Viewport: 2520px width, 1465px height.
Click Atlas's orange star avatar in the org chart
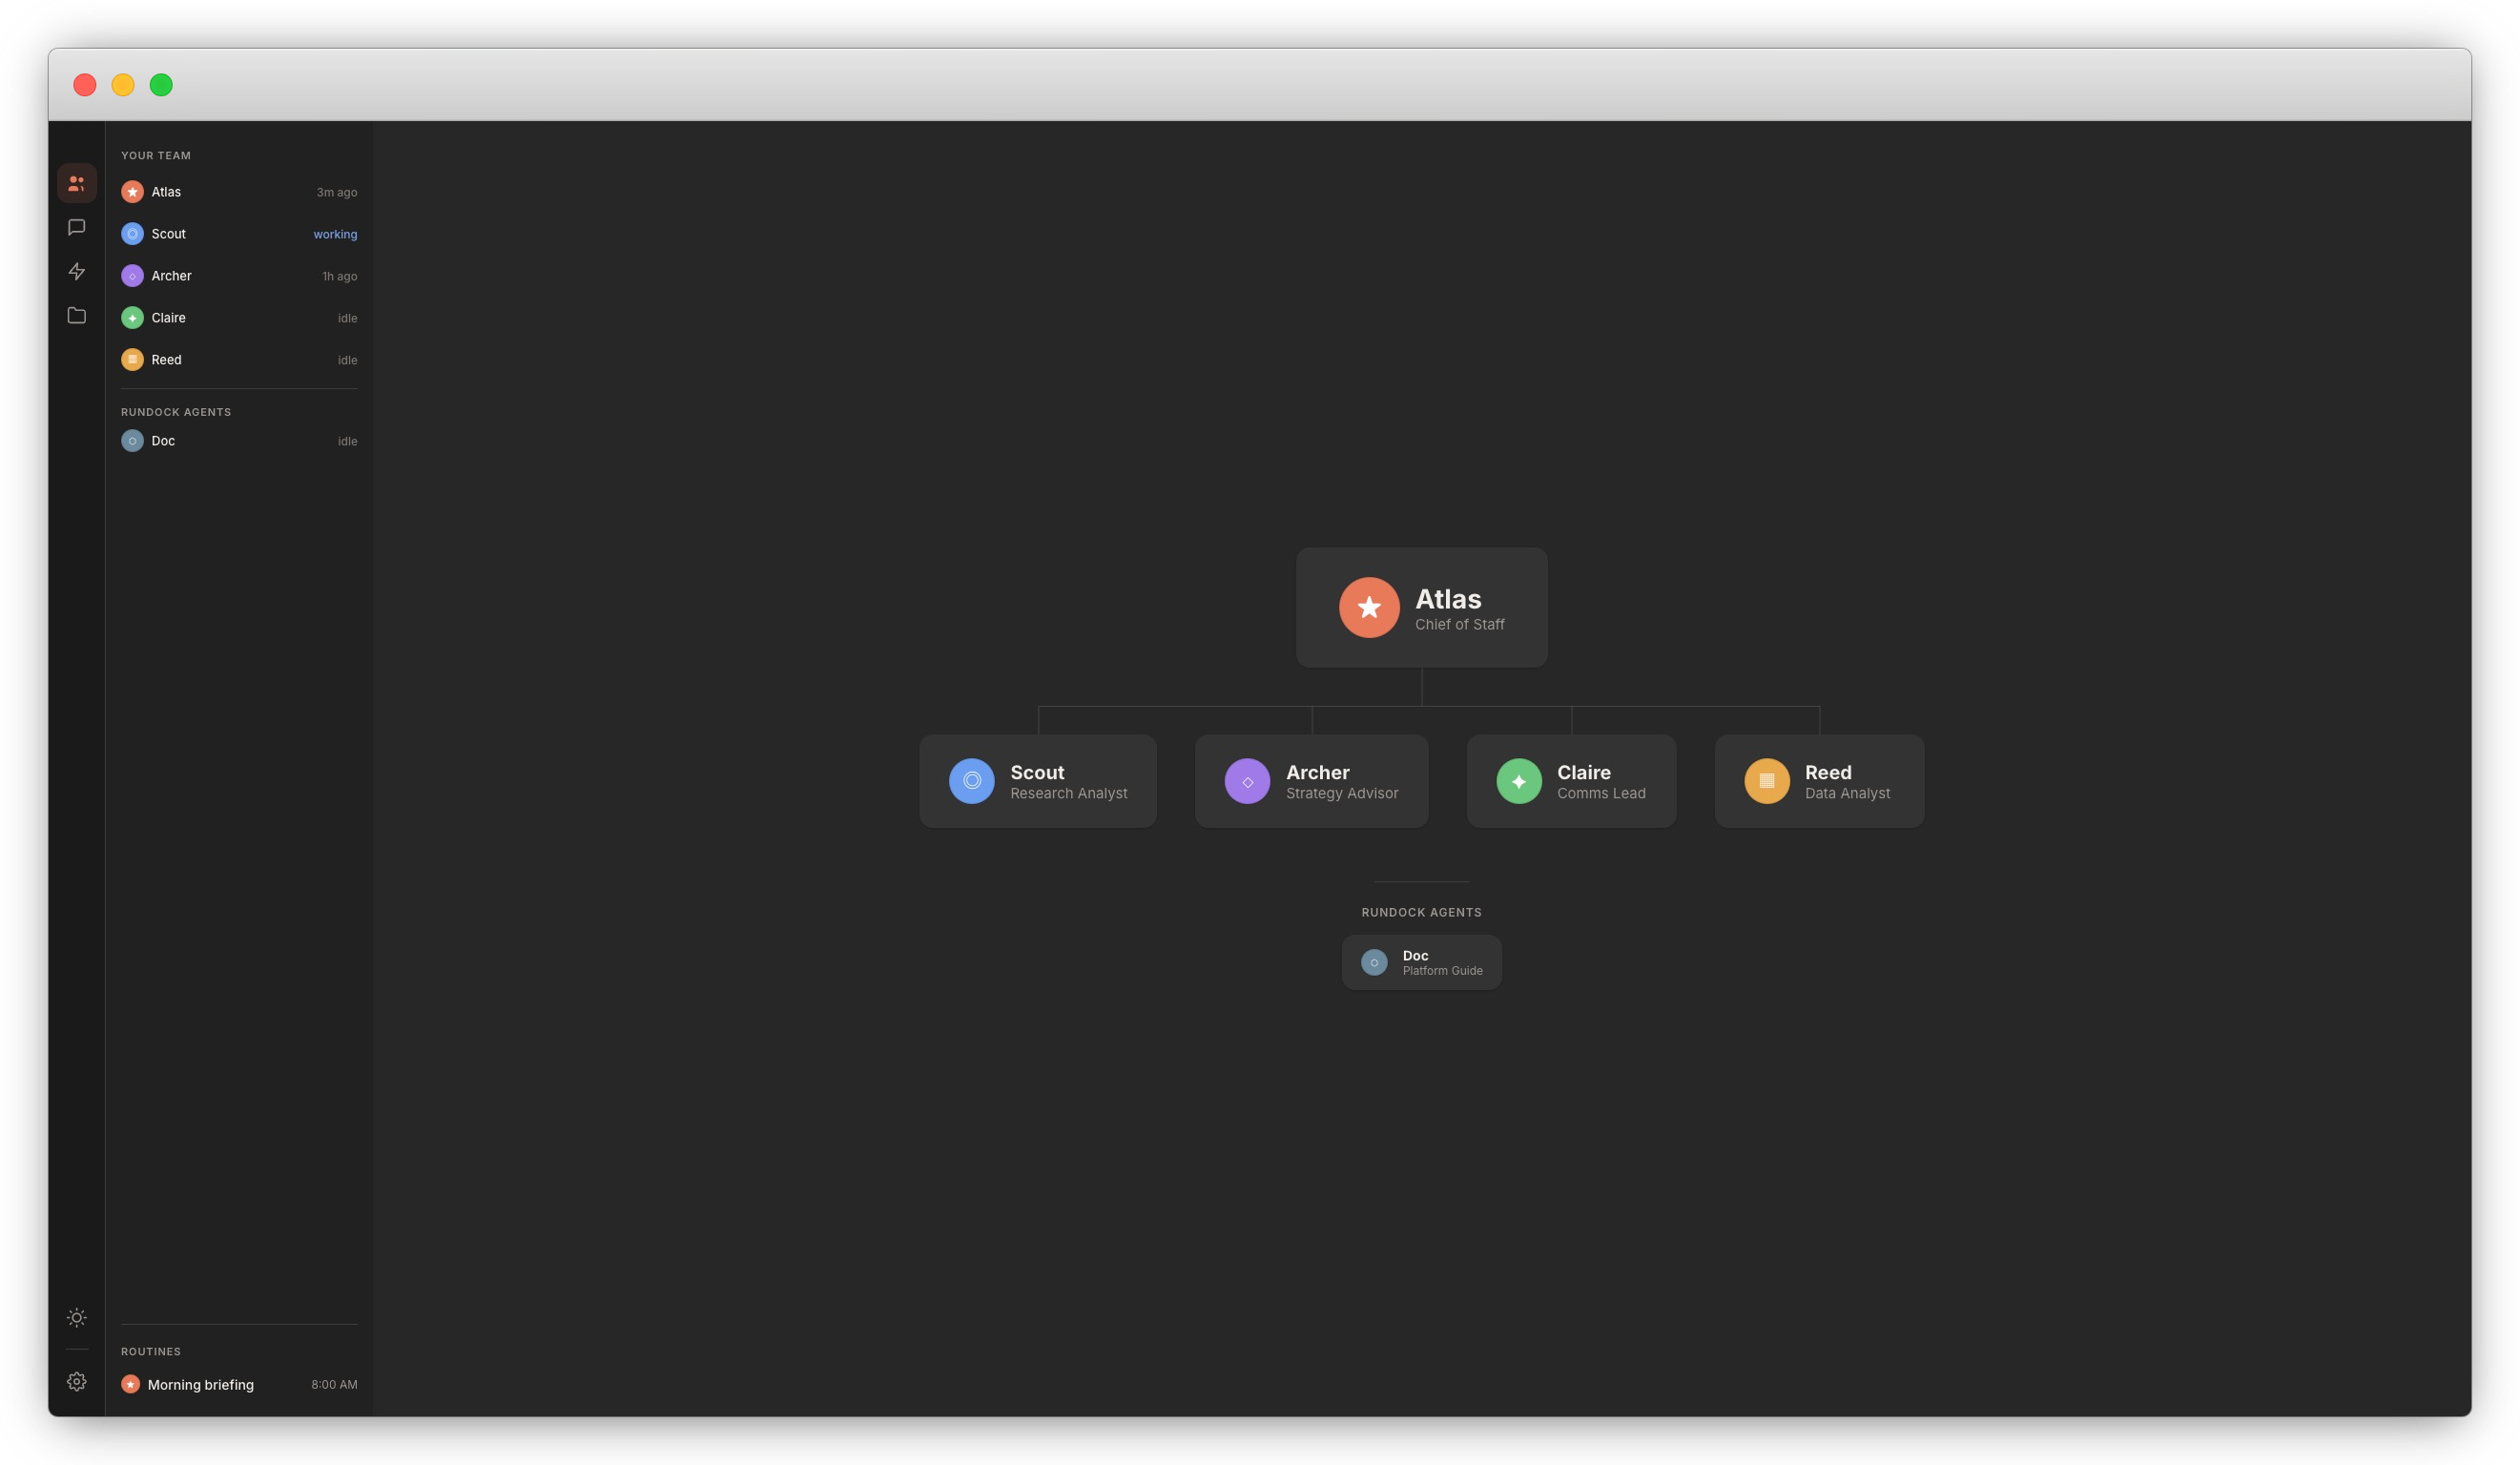1369,607
